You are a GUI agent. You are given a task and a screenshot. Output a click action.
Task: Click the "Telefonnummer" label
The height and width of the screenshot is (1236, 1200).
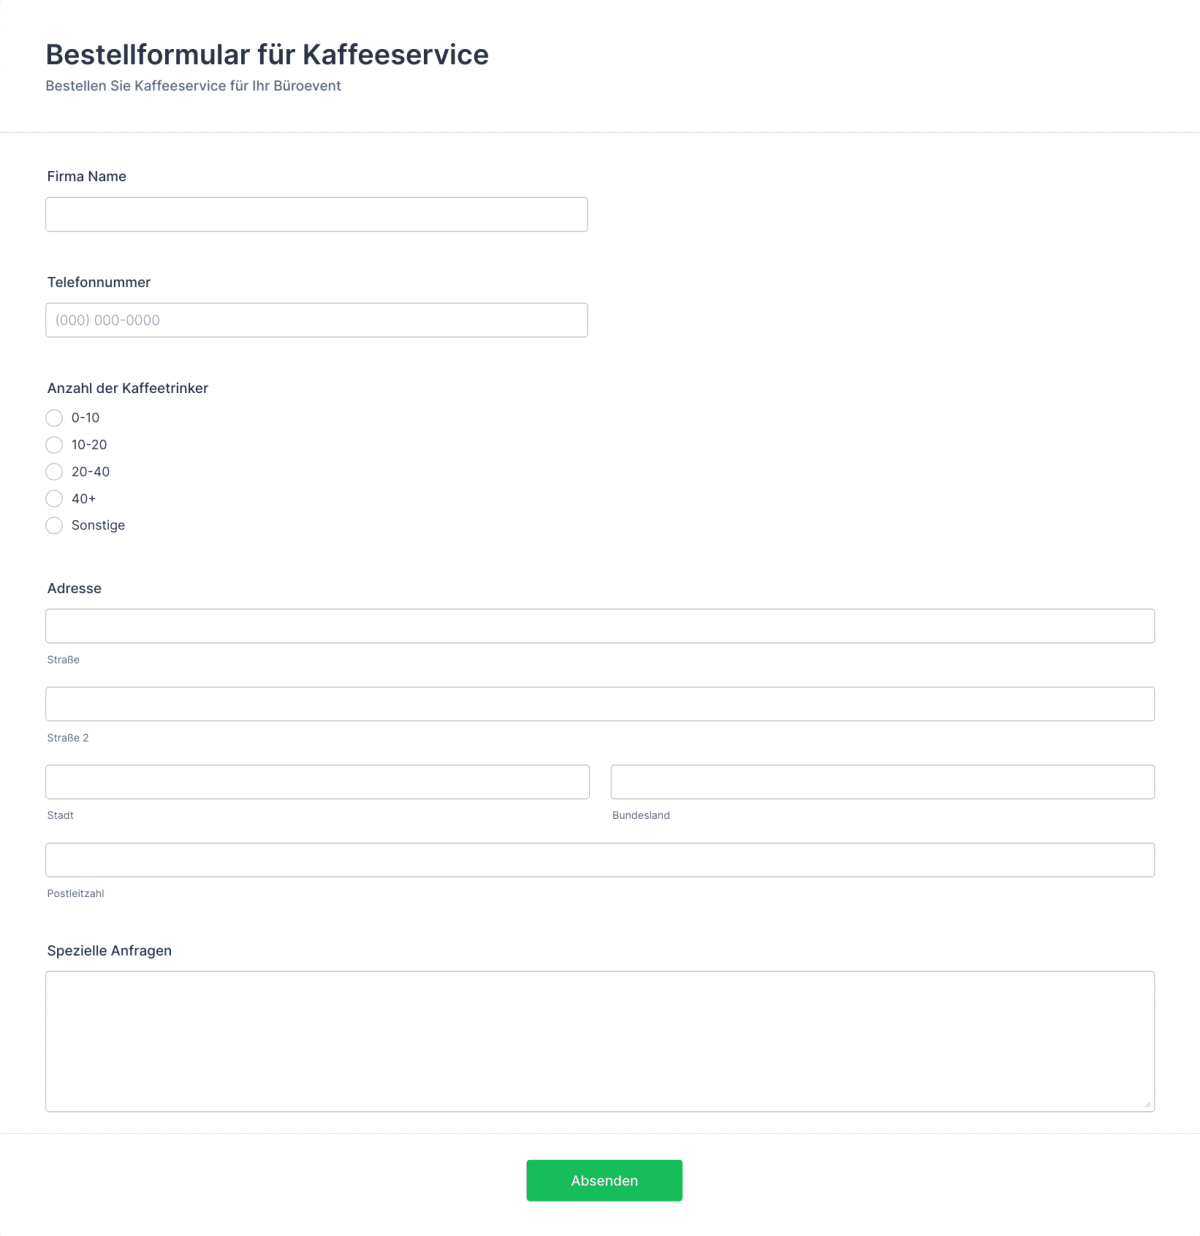click(99, 282)
